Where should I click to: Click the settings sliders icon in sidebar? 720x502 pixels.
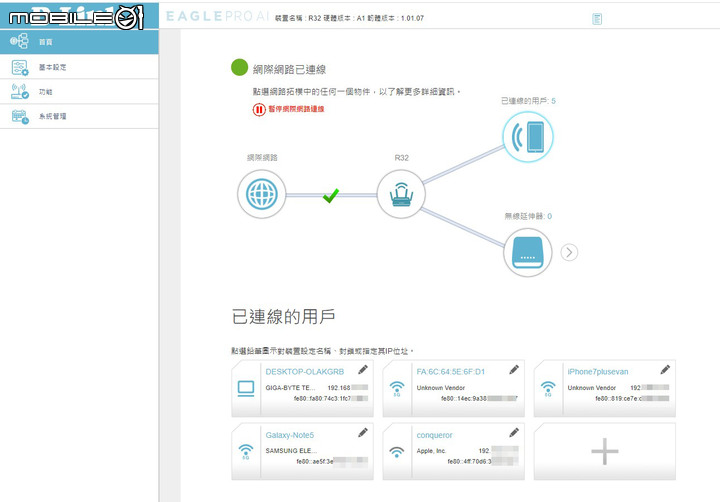click(20, 68)
